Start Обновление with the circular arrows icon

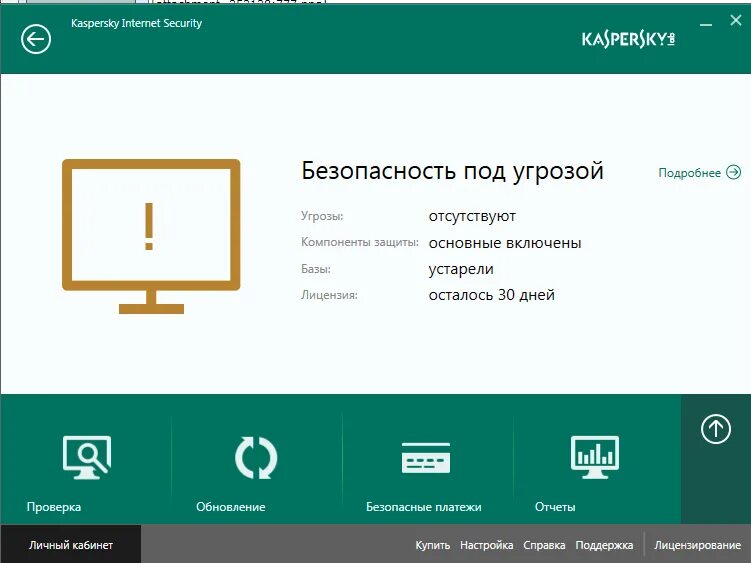(256, 458)
